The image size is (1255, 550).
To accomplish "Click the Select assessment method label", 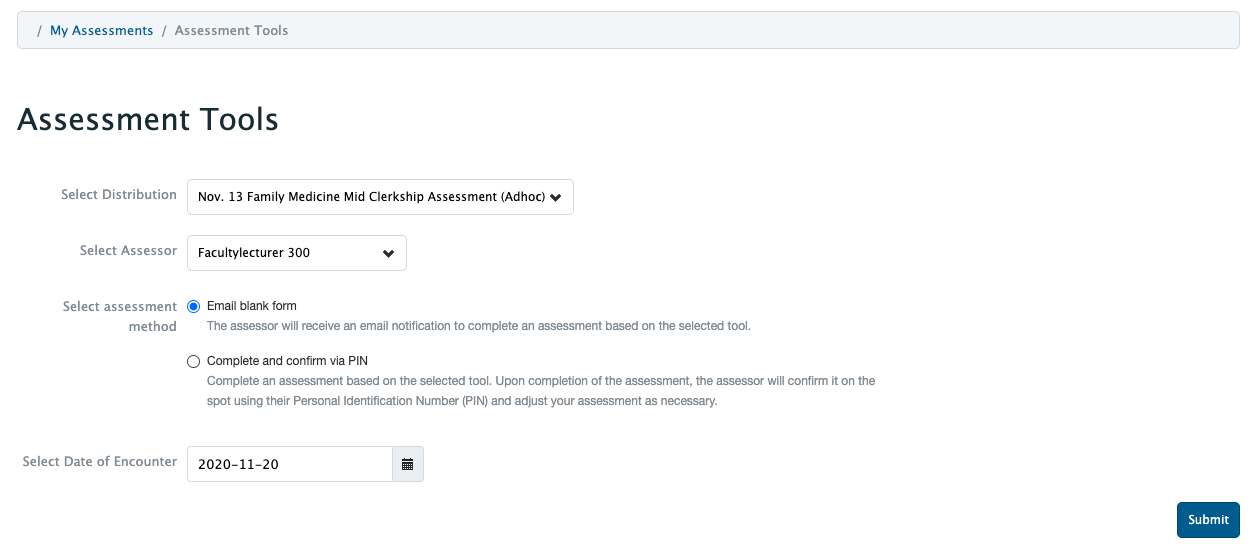I will pos(120,317).
